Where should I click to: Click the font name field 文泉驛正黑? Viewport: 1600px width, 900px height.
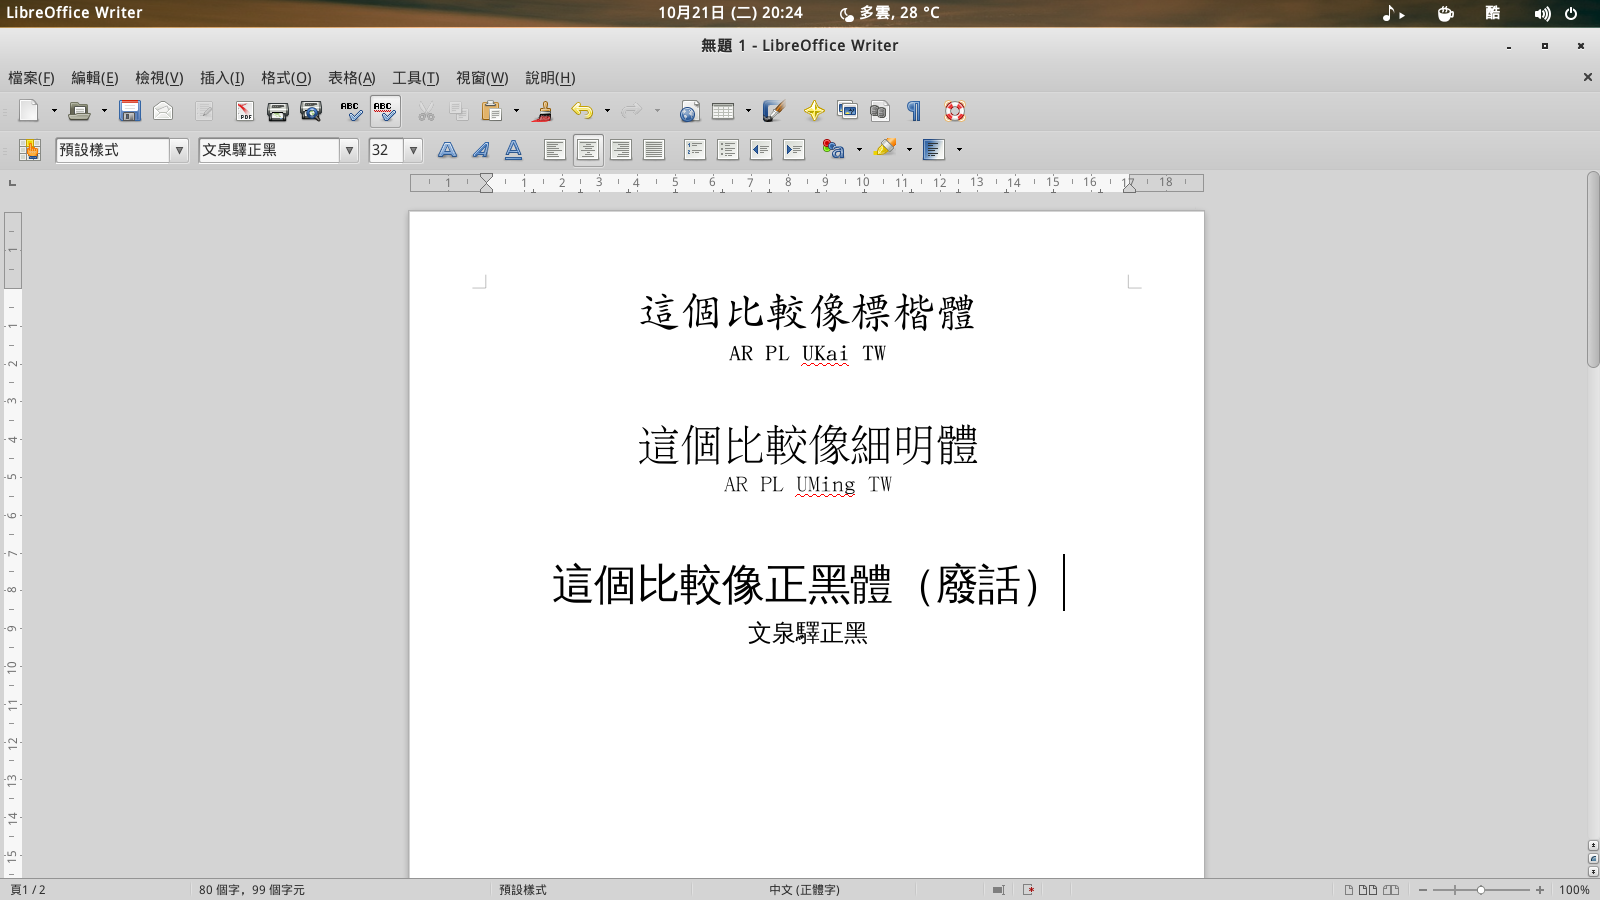pyautogui.click(x=269, y=150)
